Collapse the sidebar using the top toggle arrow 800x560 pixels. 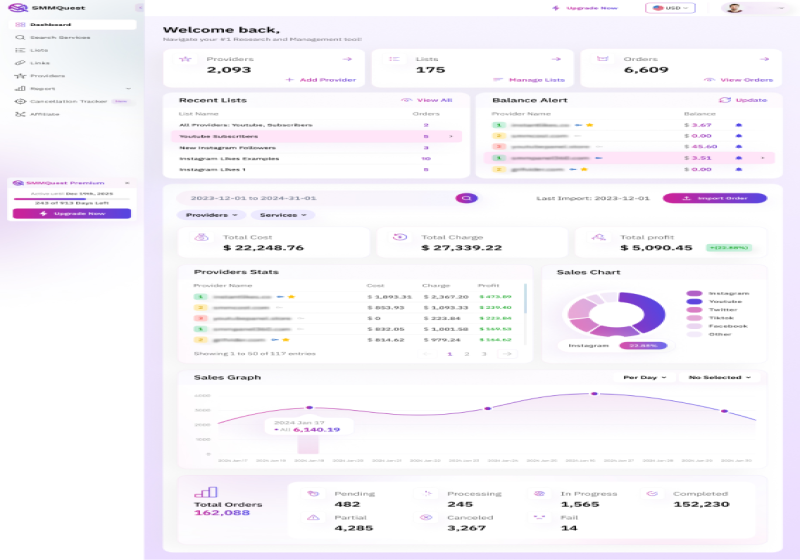click(139, 8)
